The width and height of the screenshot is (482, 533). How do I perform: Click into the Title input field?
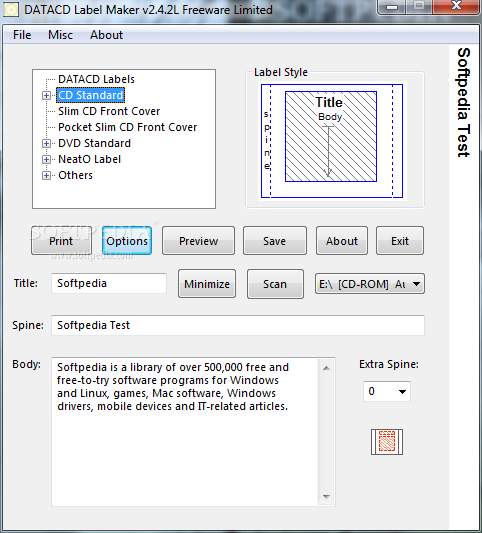click(x=109, y=283)
